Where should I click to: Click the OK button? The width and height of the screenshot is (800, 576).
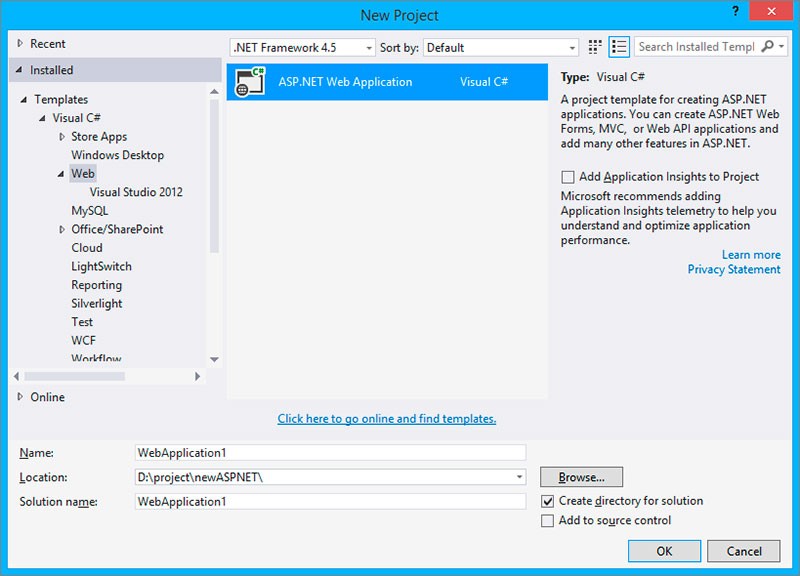[664, 551]
